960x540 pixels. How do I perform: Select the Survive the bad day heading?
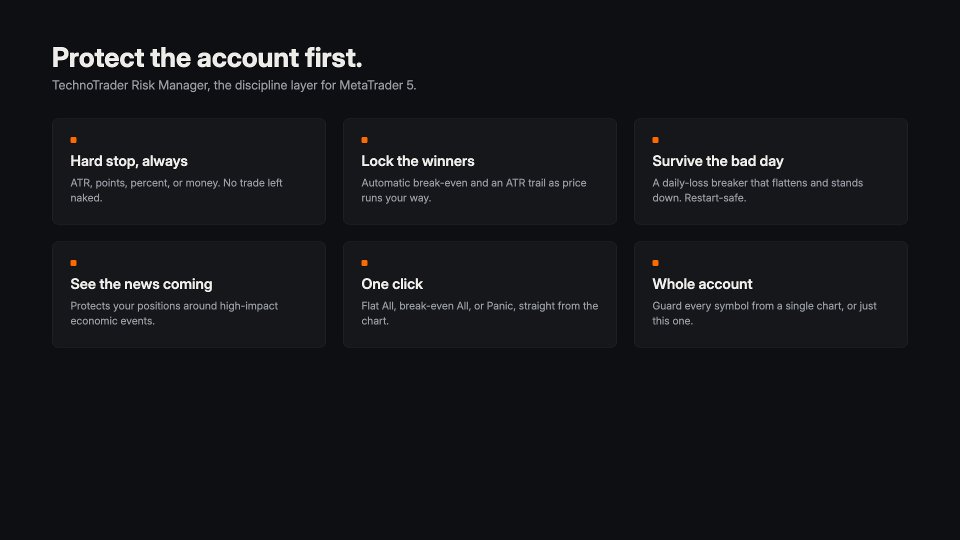(x=718, y=161)
